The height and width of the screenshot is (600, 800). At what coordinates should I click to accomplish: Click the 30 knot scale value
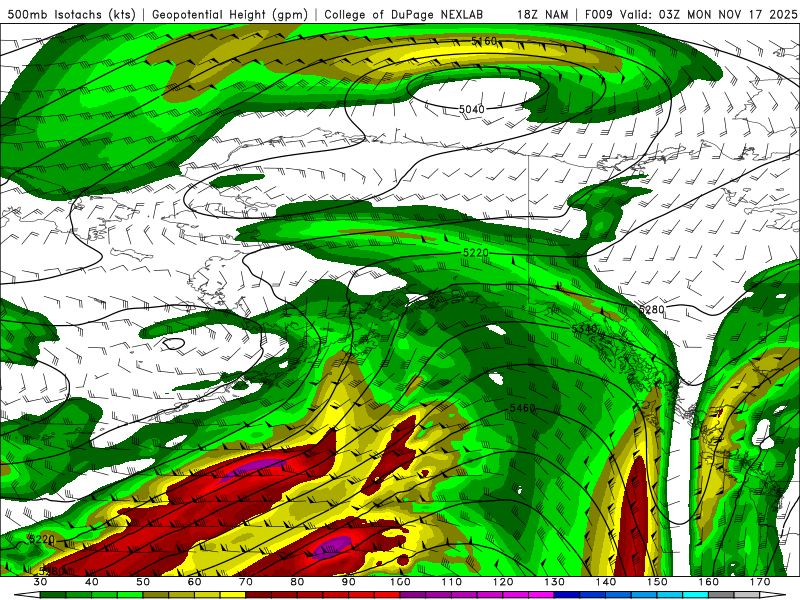coord(40,582)
